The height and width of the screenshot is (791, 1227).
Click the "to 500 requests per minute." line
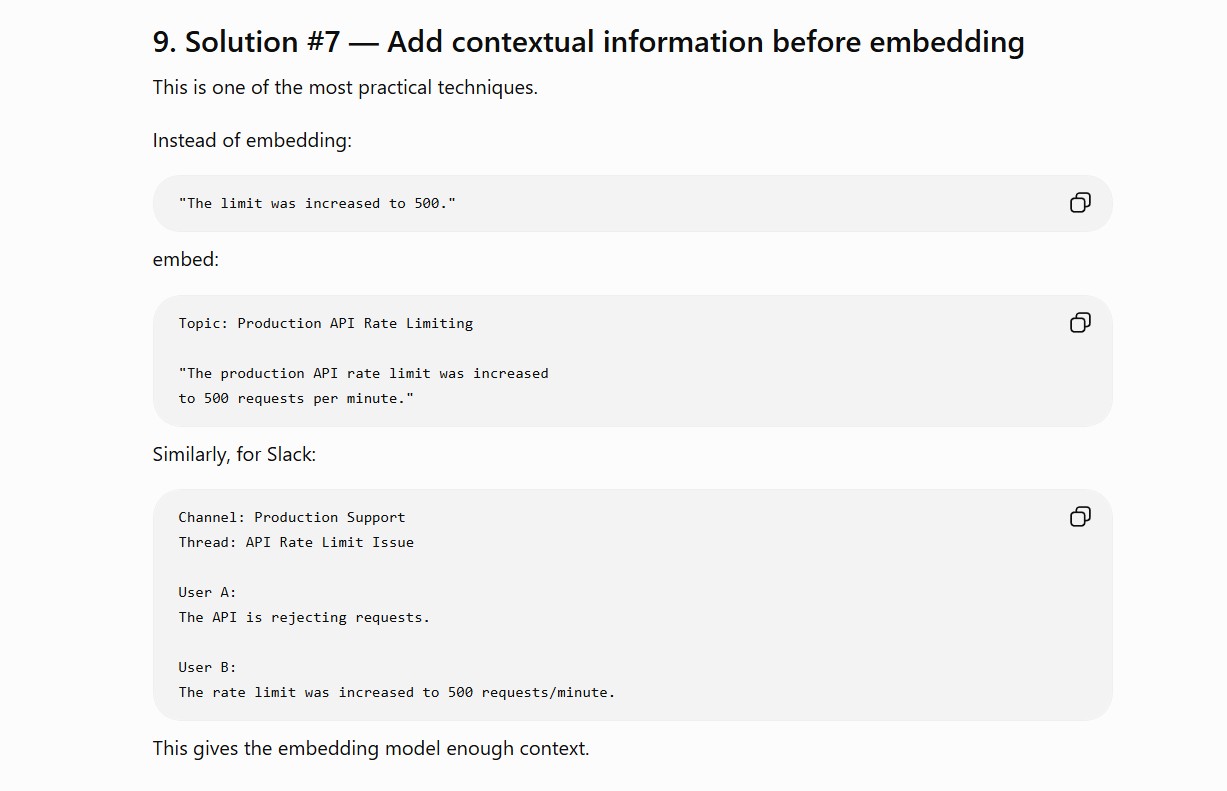296,398
